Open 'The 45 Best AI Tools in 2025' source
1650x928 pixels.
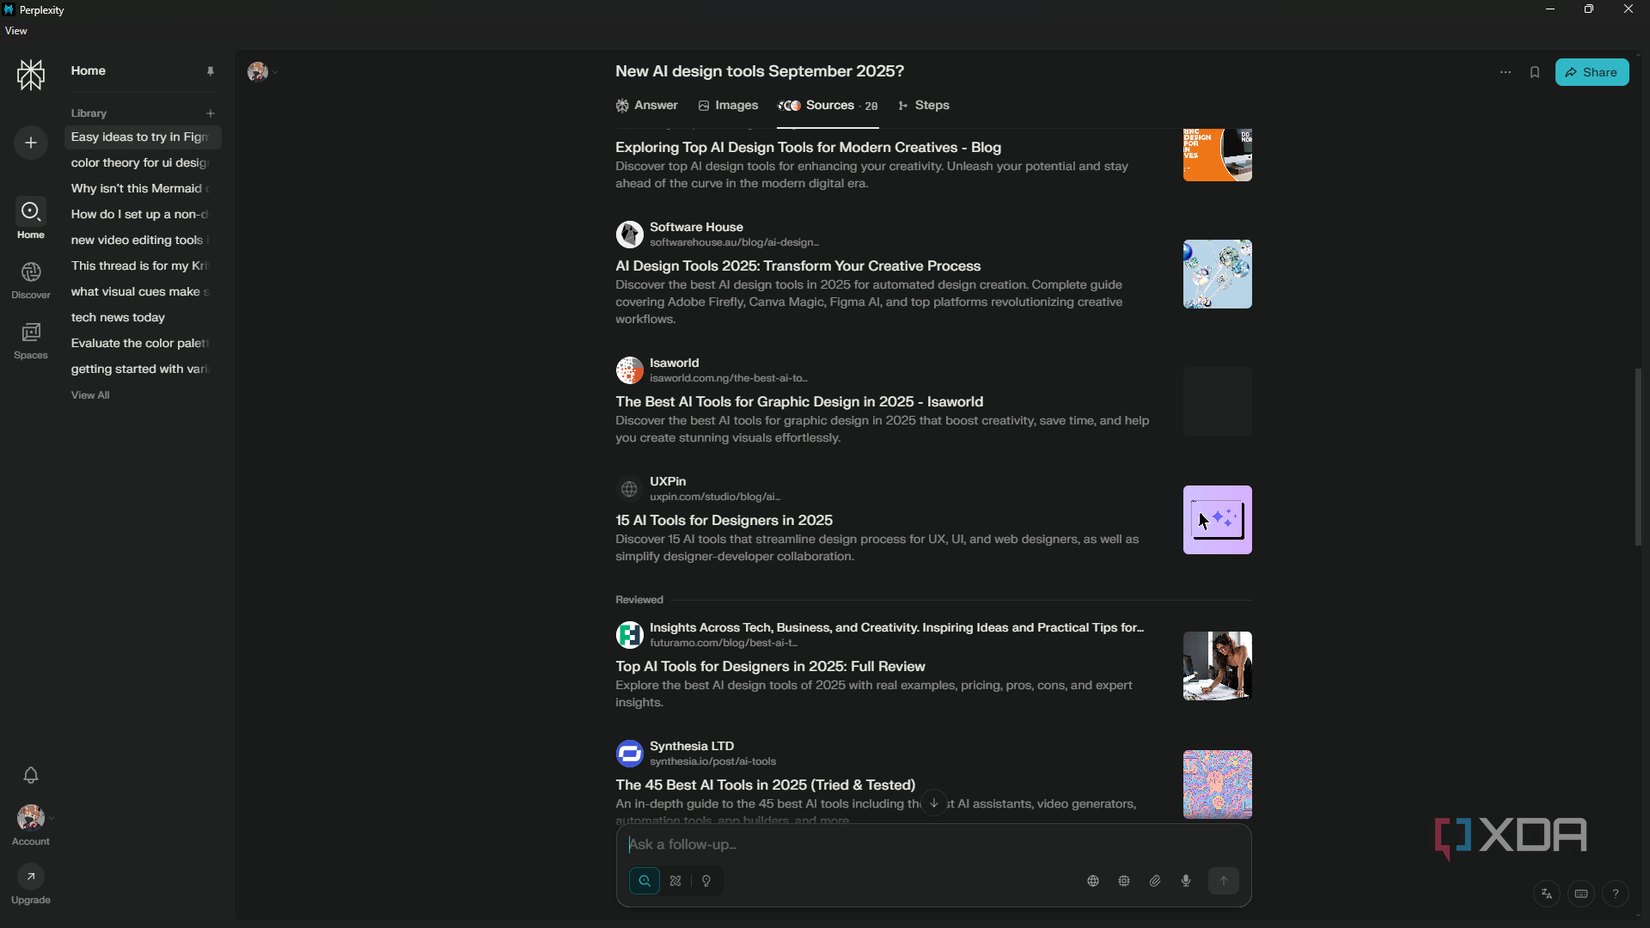point(765,785)
